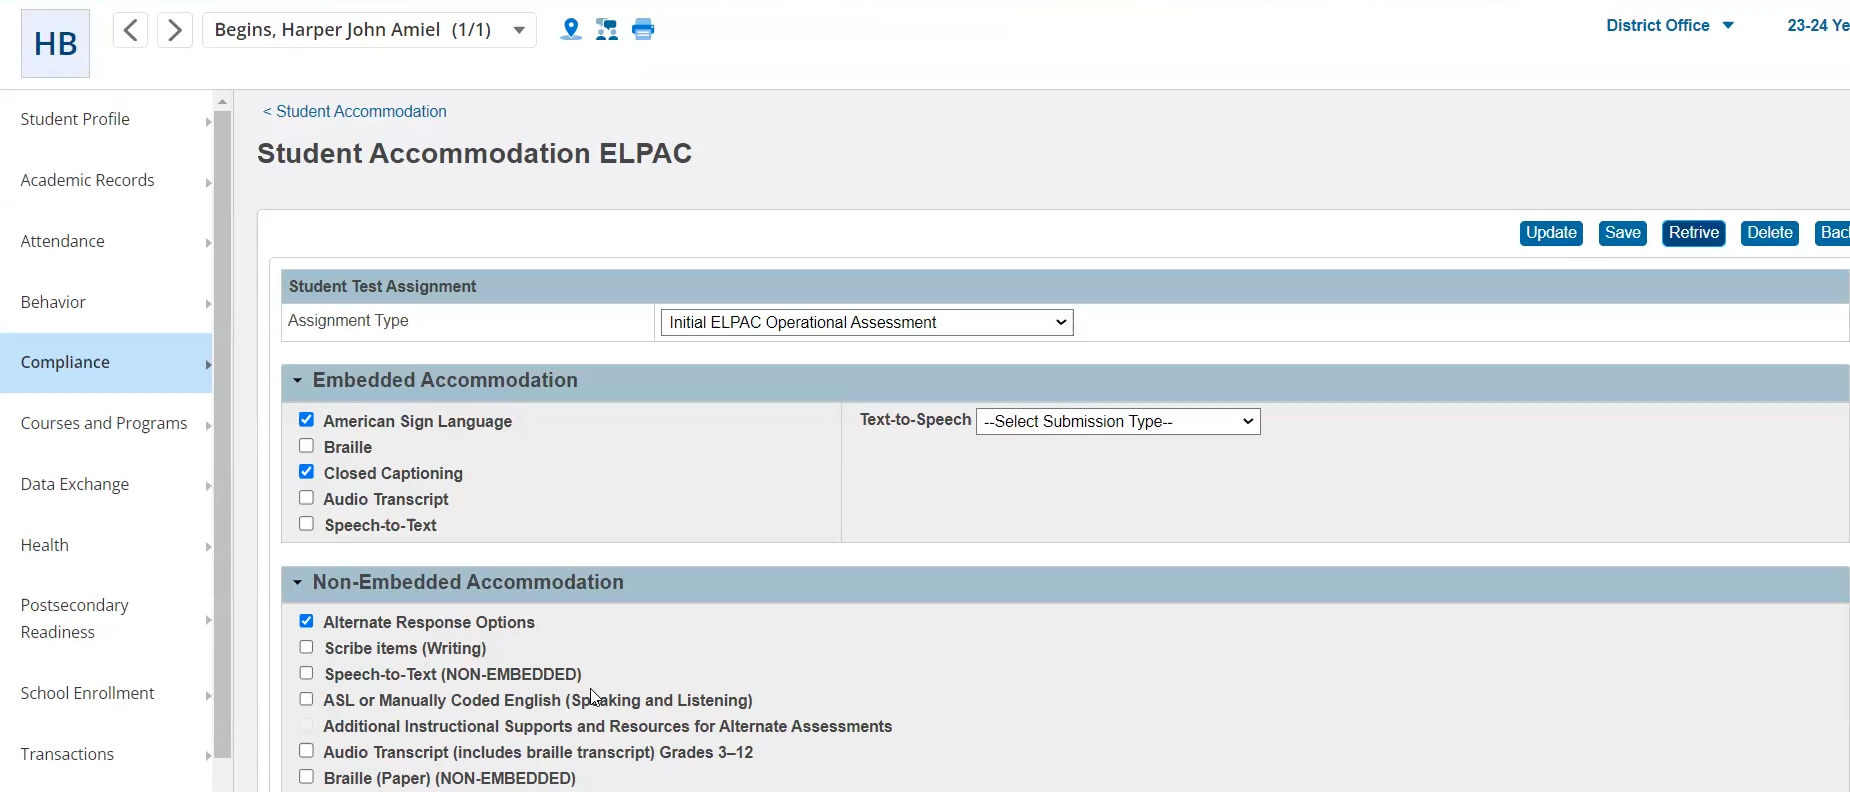Viewport: 1850px width, 792px height.
Task: Open the Assignment Type dropdown
Action: (x=866, y=322)
